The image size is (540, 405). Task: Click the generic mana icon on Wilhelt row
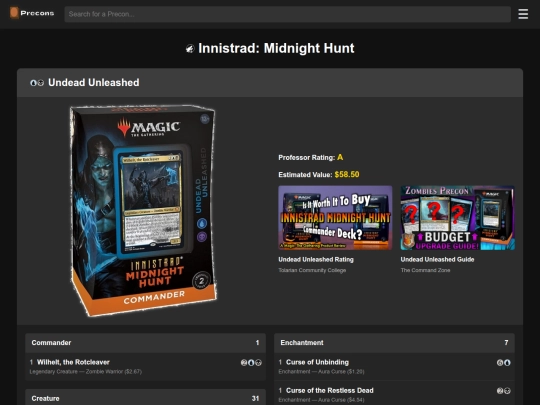(x=244, y=362)
